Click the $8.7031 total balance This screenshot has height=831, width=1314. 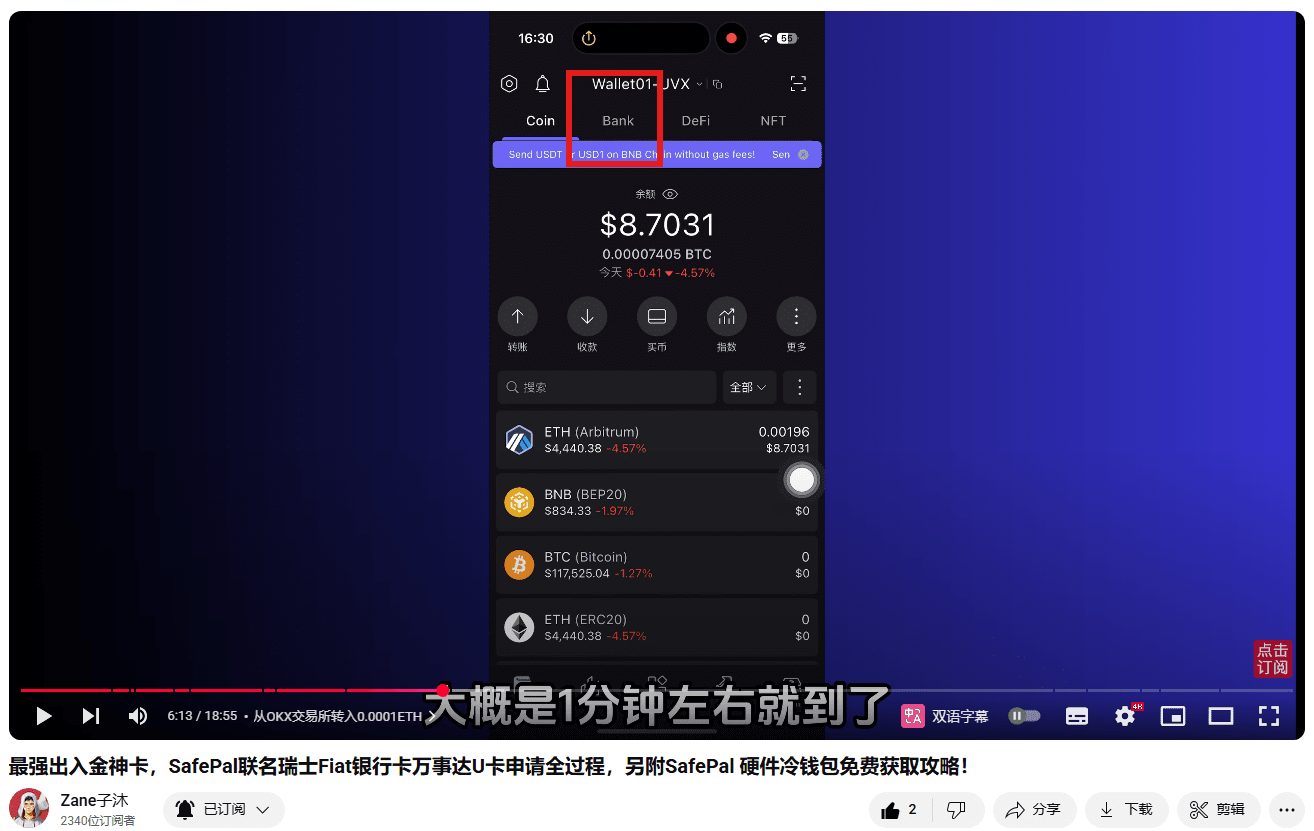[657, 224]
